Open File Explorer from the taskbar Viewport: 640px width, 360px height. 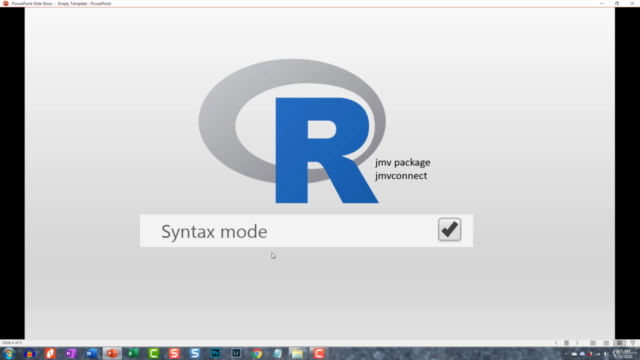tap(298, 353)
